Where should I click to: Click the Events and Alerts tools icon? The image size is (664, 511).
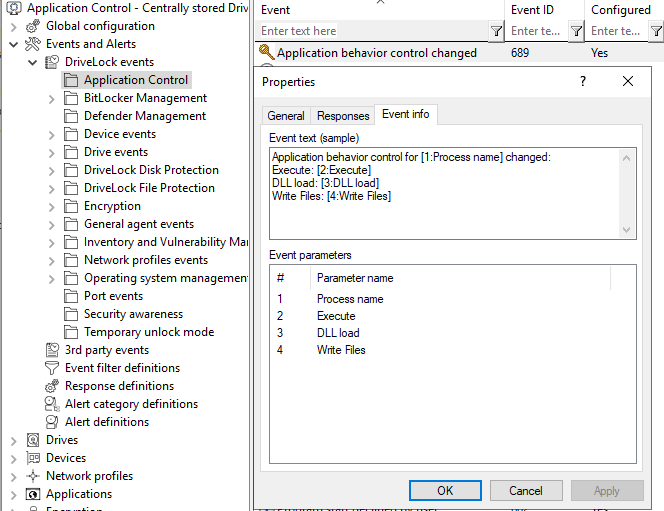[33, 44]
